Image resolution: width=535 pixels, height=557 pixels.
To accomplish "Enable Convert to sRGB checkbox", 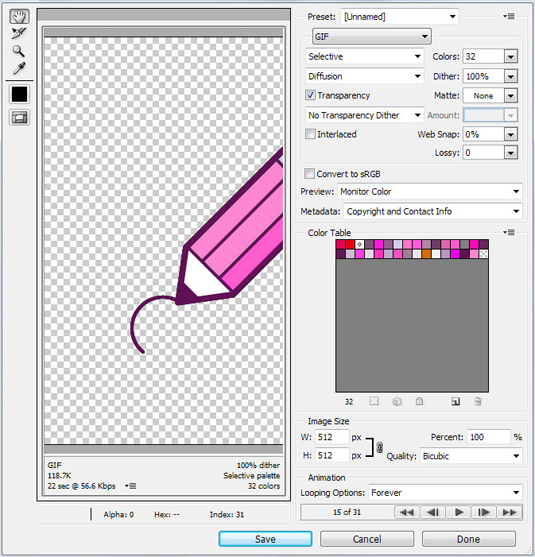I will 309,174.
